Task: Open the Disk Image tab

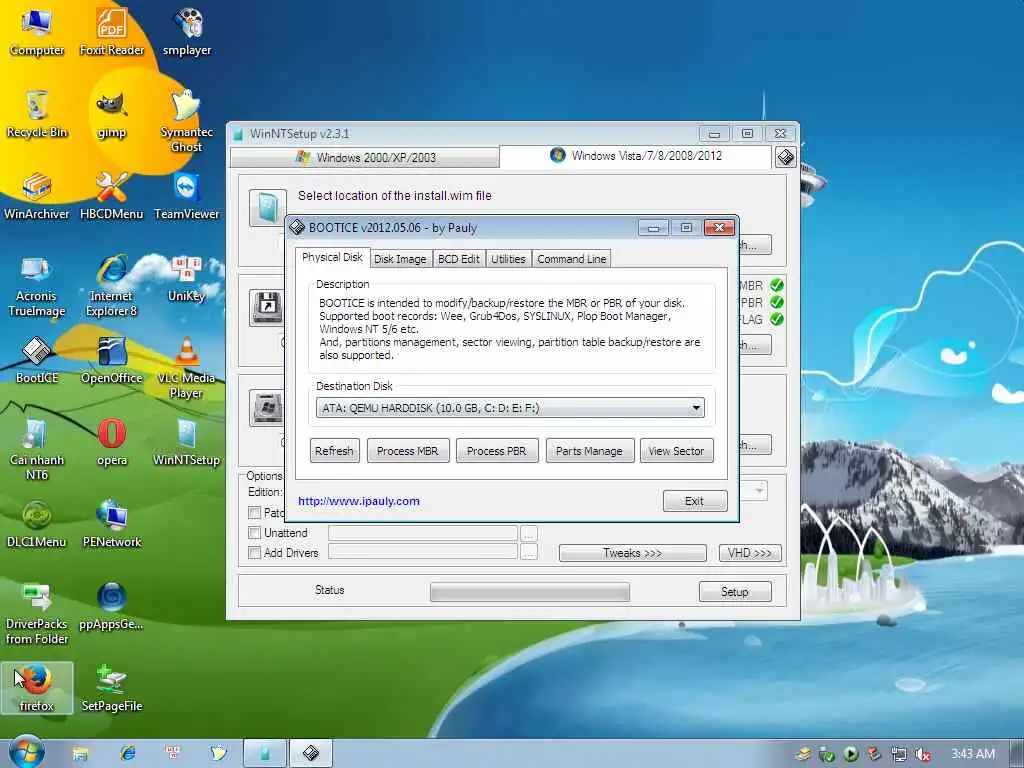Action: [400, 259]
